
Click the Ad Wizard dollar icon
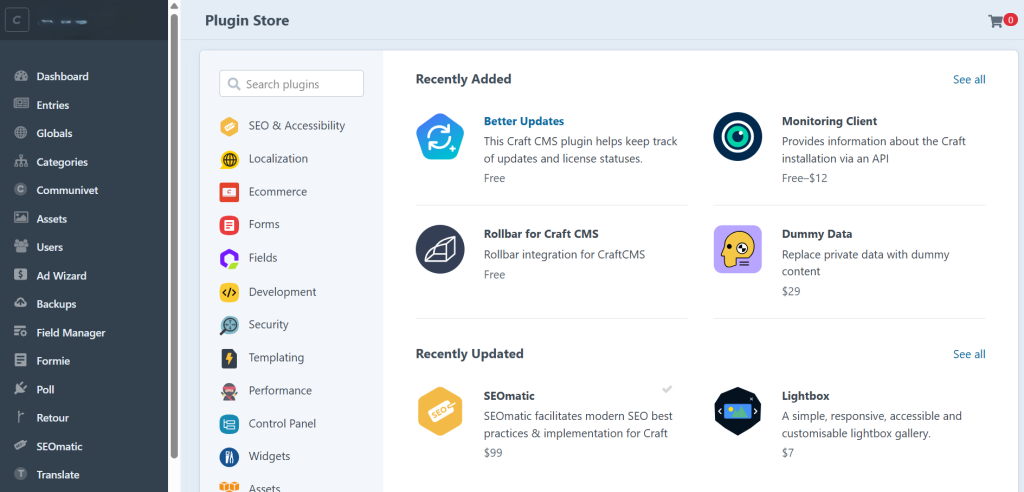pos(21,275)
